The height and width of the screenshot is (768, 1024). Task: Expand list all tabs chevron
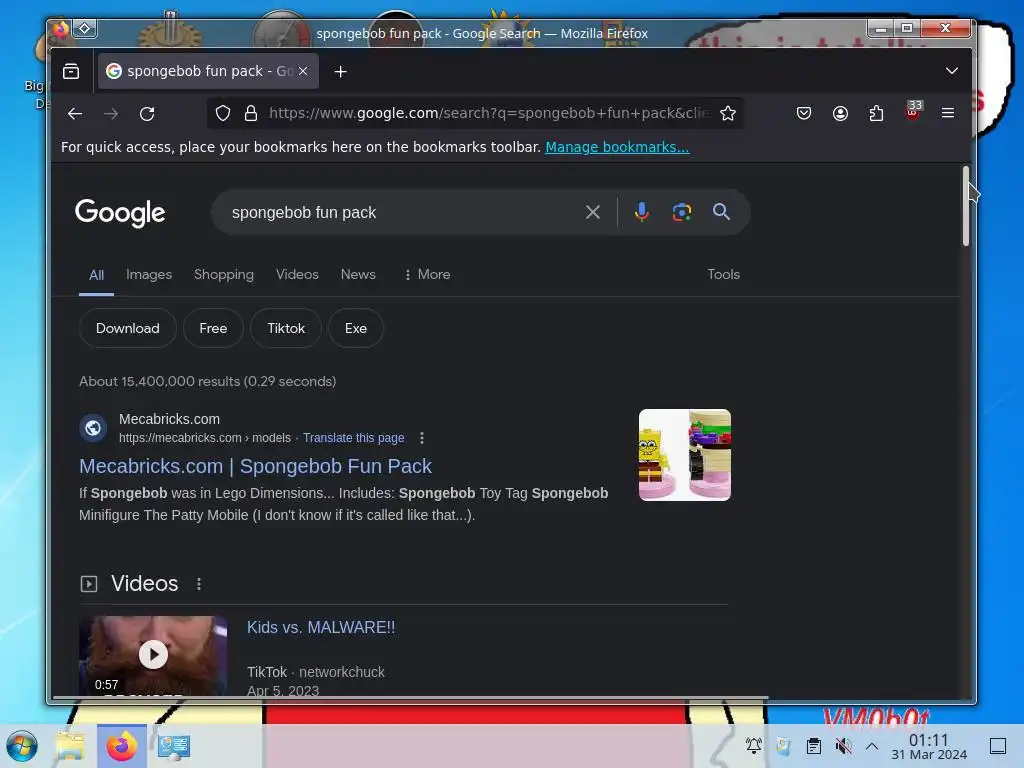pyautogui.click(x=952, y=71)
